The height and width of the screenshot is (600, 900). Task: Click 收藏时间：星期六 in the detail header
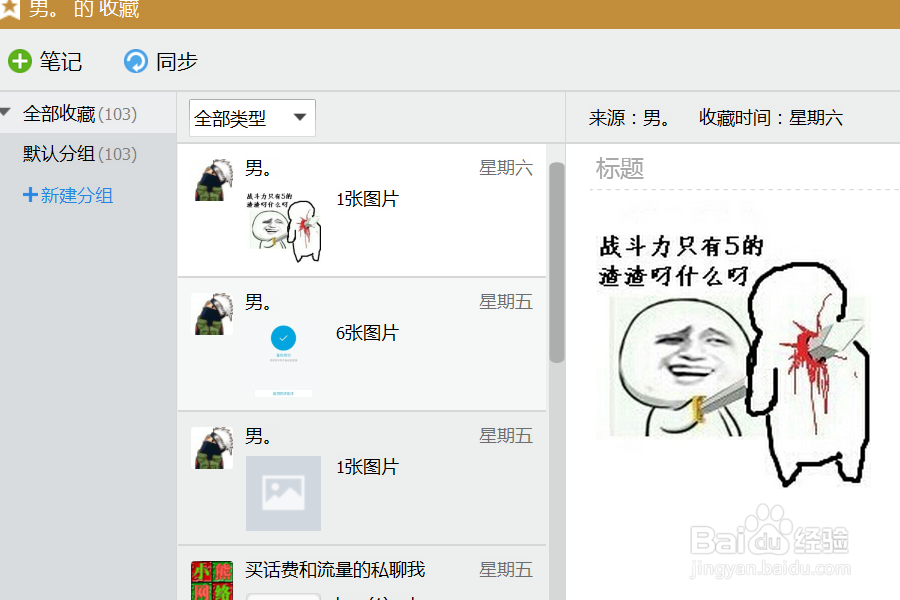[771, 118]
